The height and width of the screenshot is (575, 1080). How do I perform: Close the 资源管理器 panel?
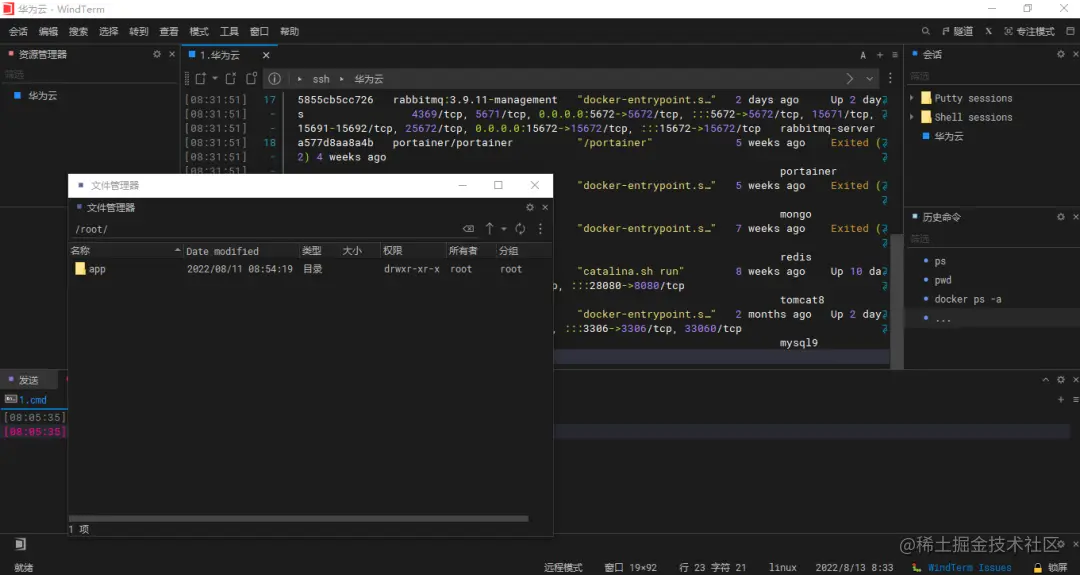(x=172, y=54)
